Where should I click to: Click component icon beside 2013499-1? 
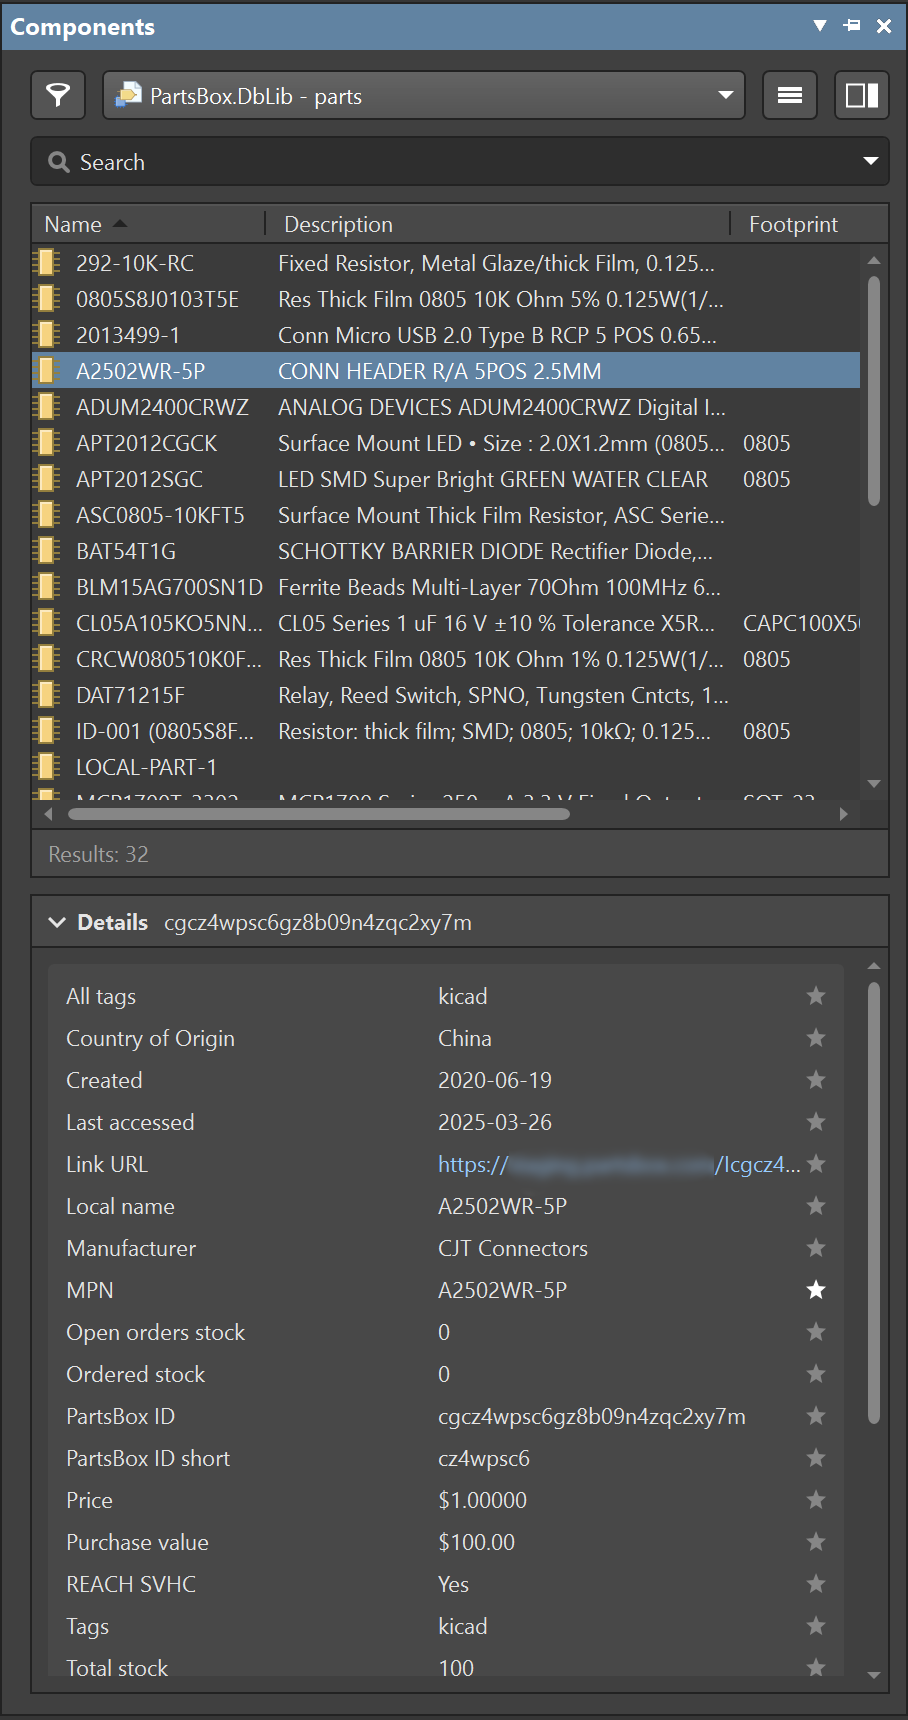(x=46, y=335)
